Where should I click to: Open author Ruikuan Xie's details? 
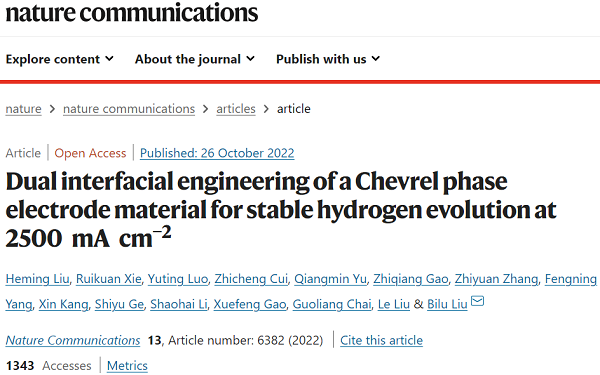click(109, 279)
